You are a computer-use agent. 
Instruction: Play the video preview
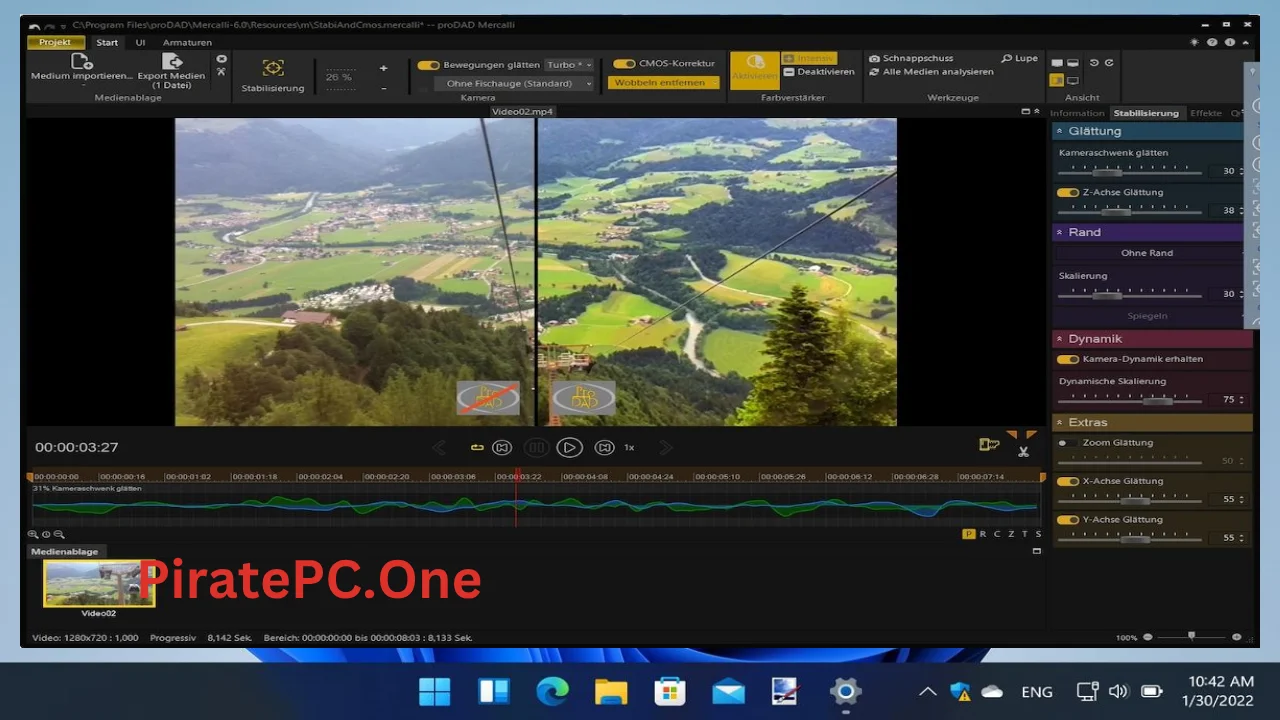[x=569, y=448]
